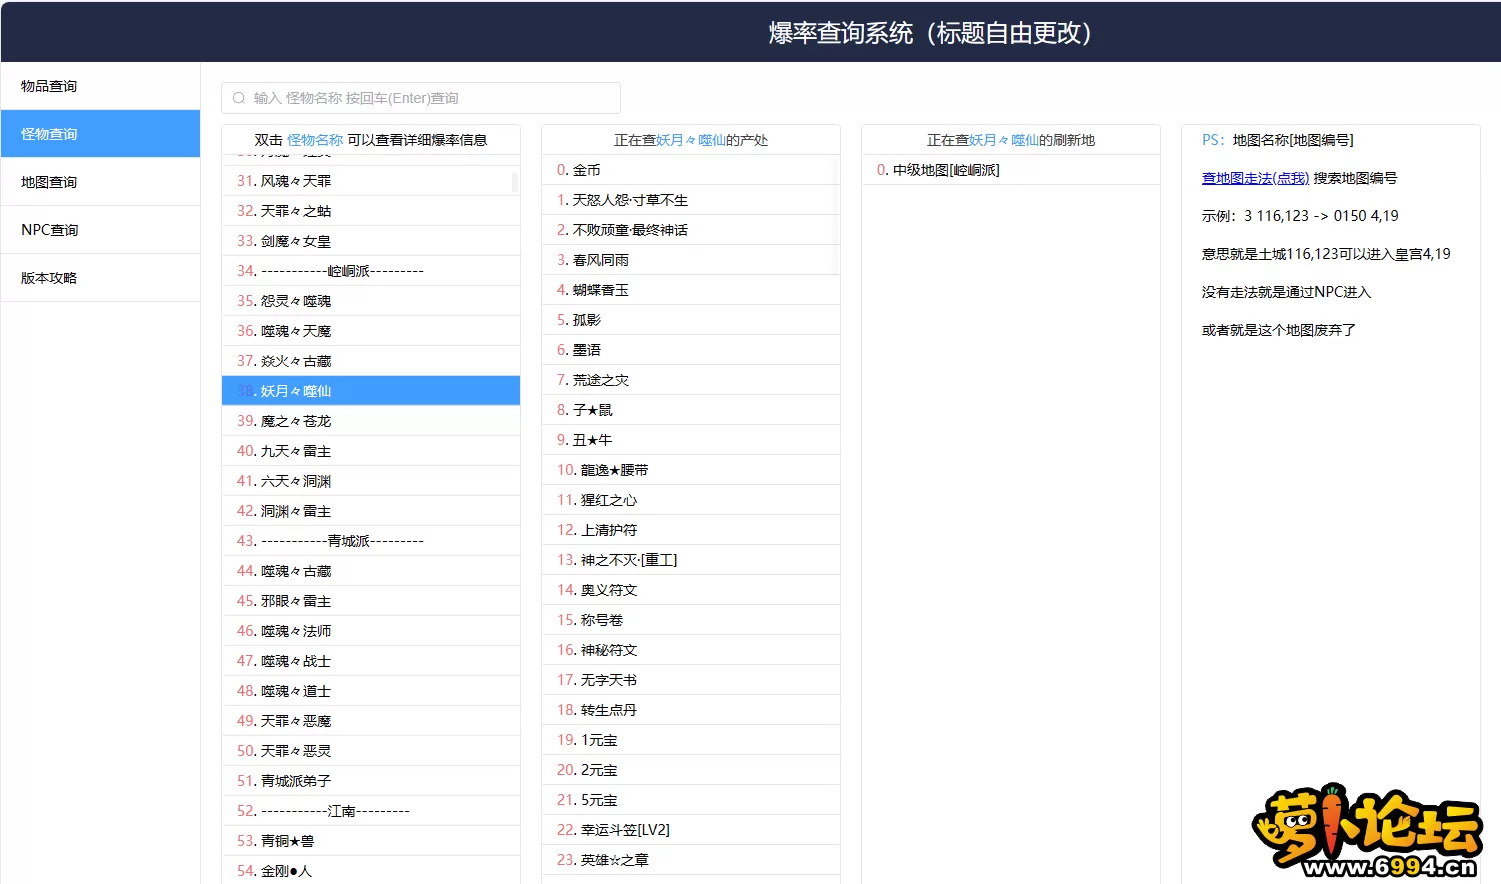Click drop item 9 丑★牛
Viewport: 1501px width, 884px height.
tap(691, 440)
